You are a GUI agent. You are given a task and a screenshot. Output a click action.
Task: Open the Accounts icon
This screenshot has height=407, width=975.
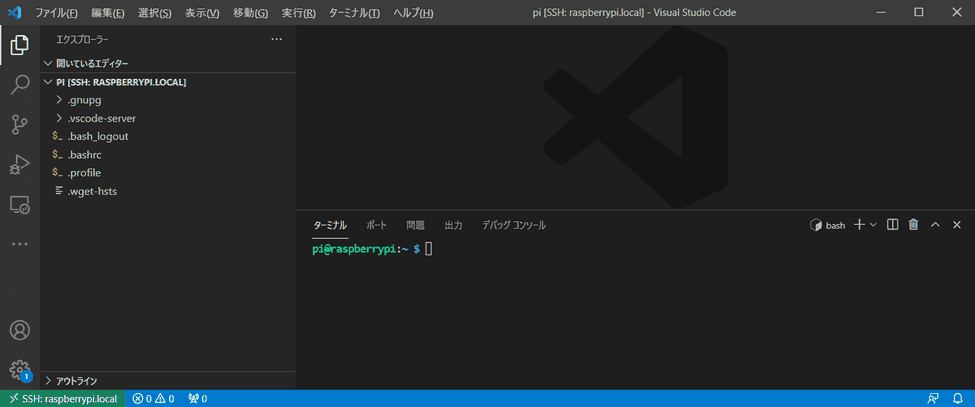click(x=20, y=330)
